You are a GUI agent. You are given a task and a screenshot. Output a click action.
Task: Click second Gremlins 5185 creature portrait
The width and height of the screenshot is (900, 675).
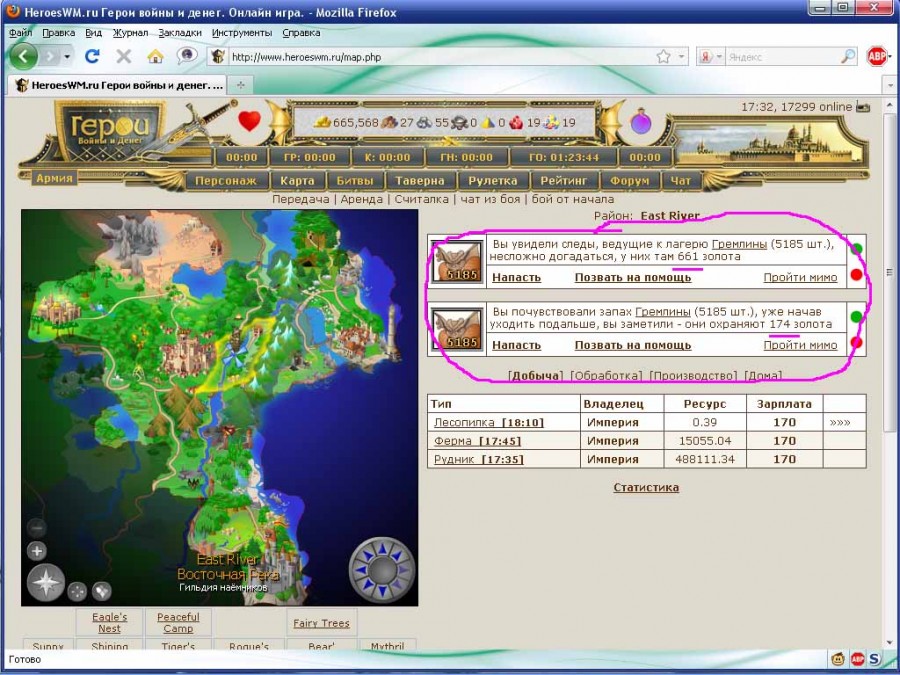click(457, 329)
